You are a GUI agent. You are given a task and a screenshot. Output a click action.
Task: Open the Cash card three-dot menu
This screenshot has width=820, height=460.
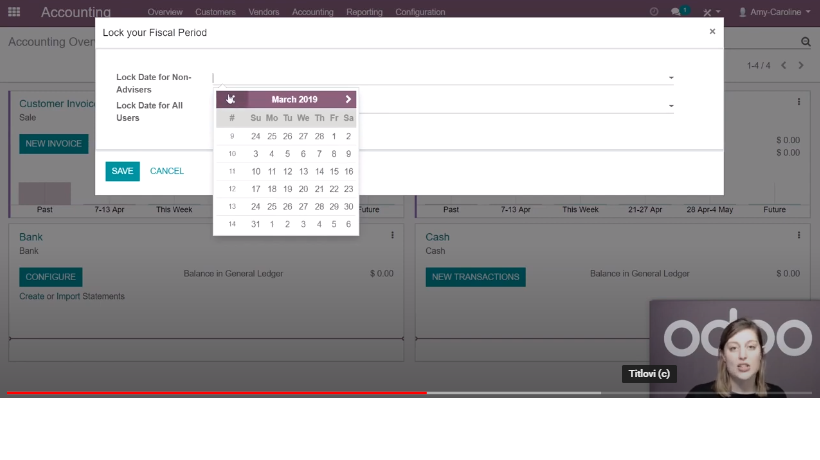799,235
